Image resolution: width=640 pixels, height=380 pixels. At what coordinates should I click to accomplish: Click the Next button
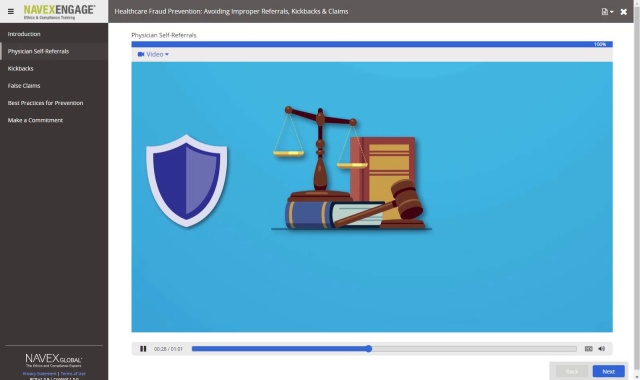(x=609, y=371)
